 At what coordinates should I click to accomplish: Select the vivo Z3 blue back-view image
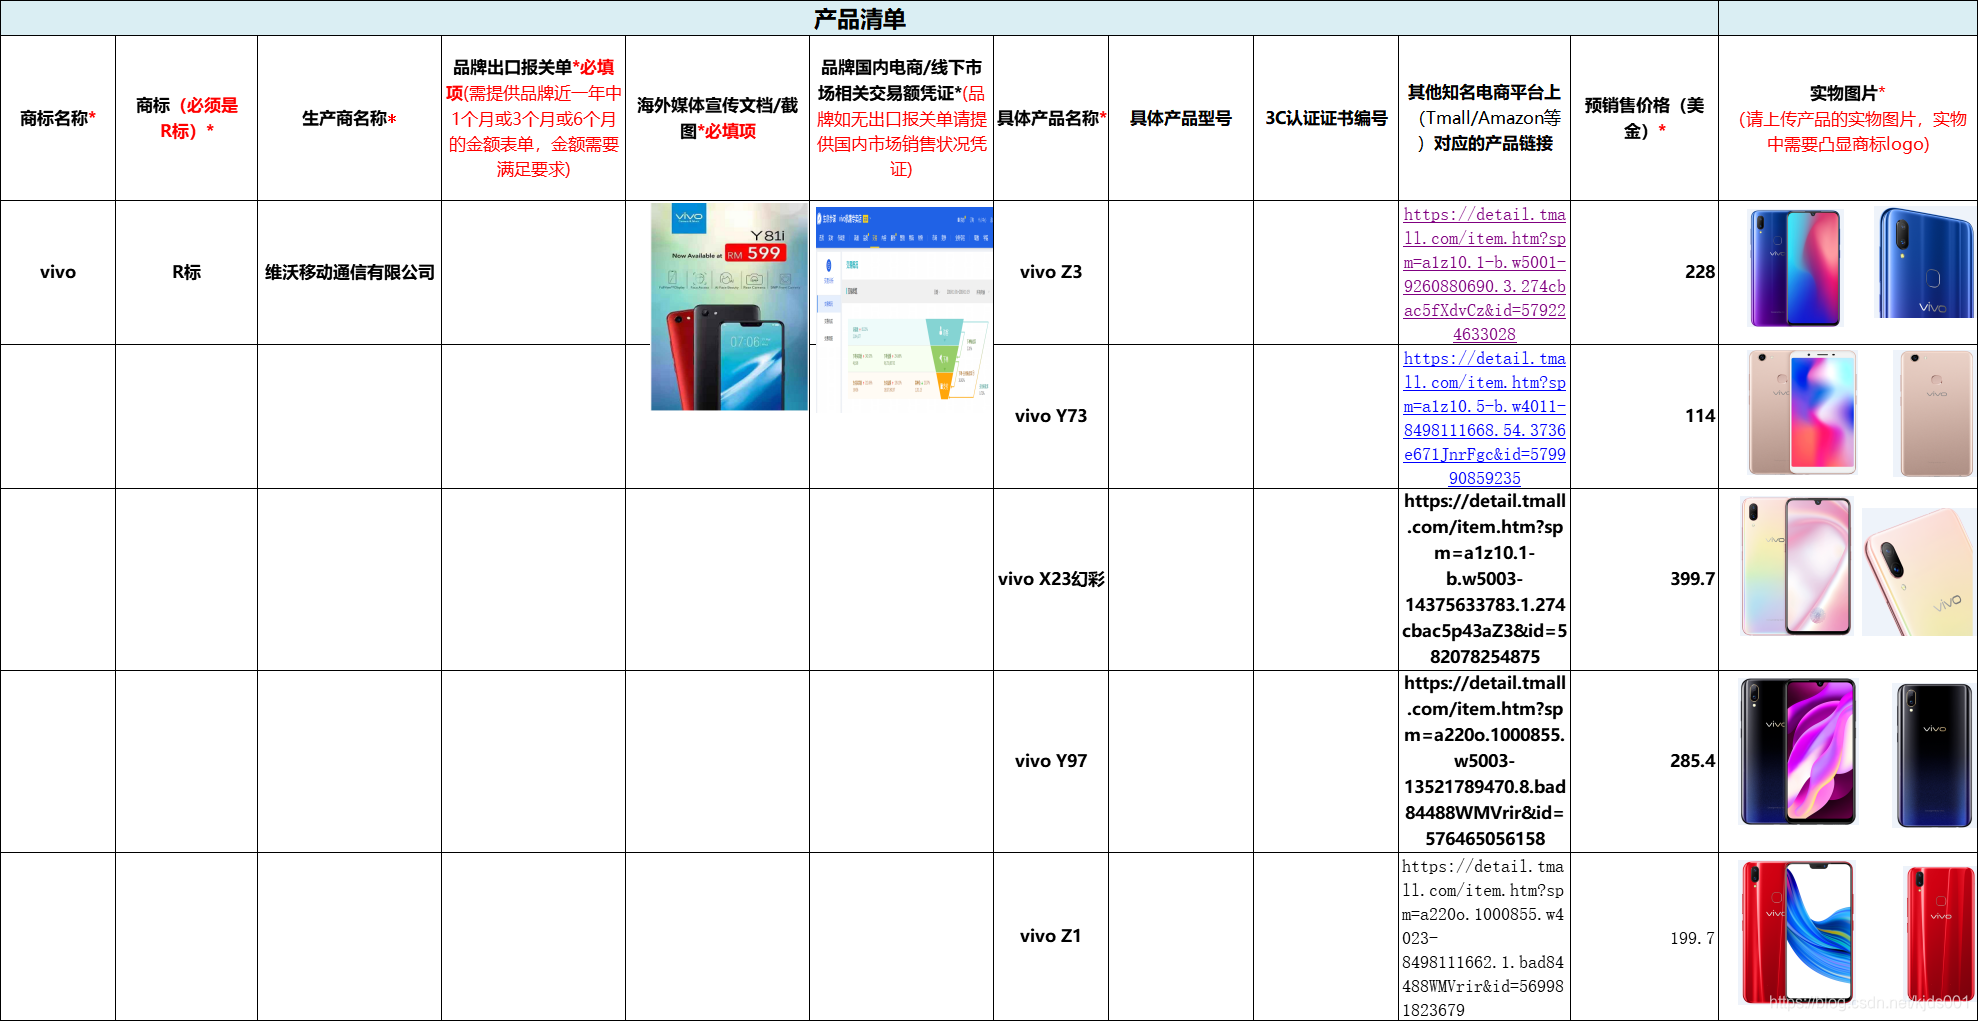[1923, 263]
